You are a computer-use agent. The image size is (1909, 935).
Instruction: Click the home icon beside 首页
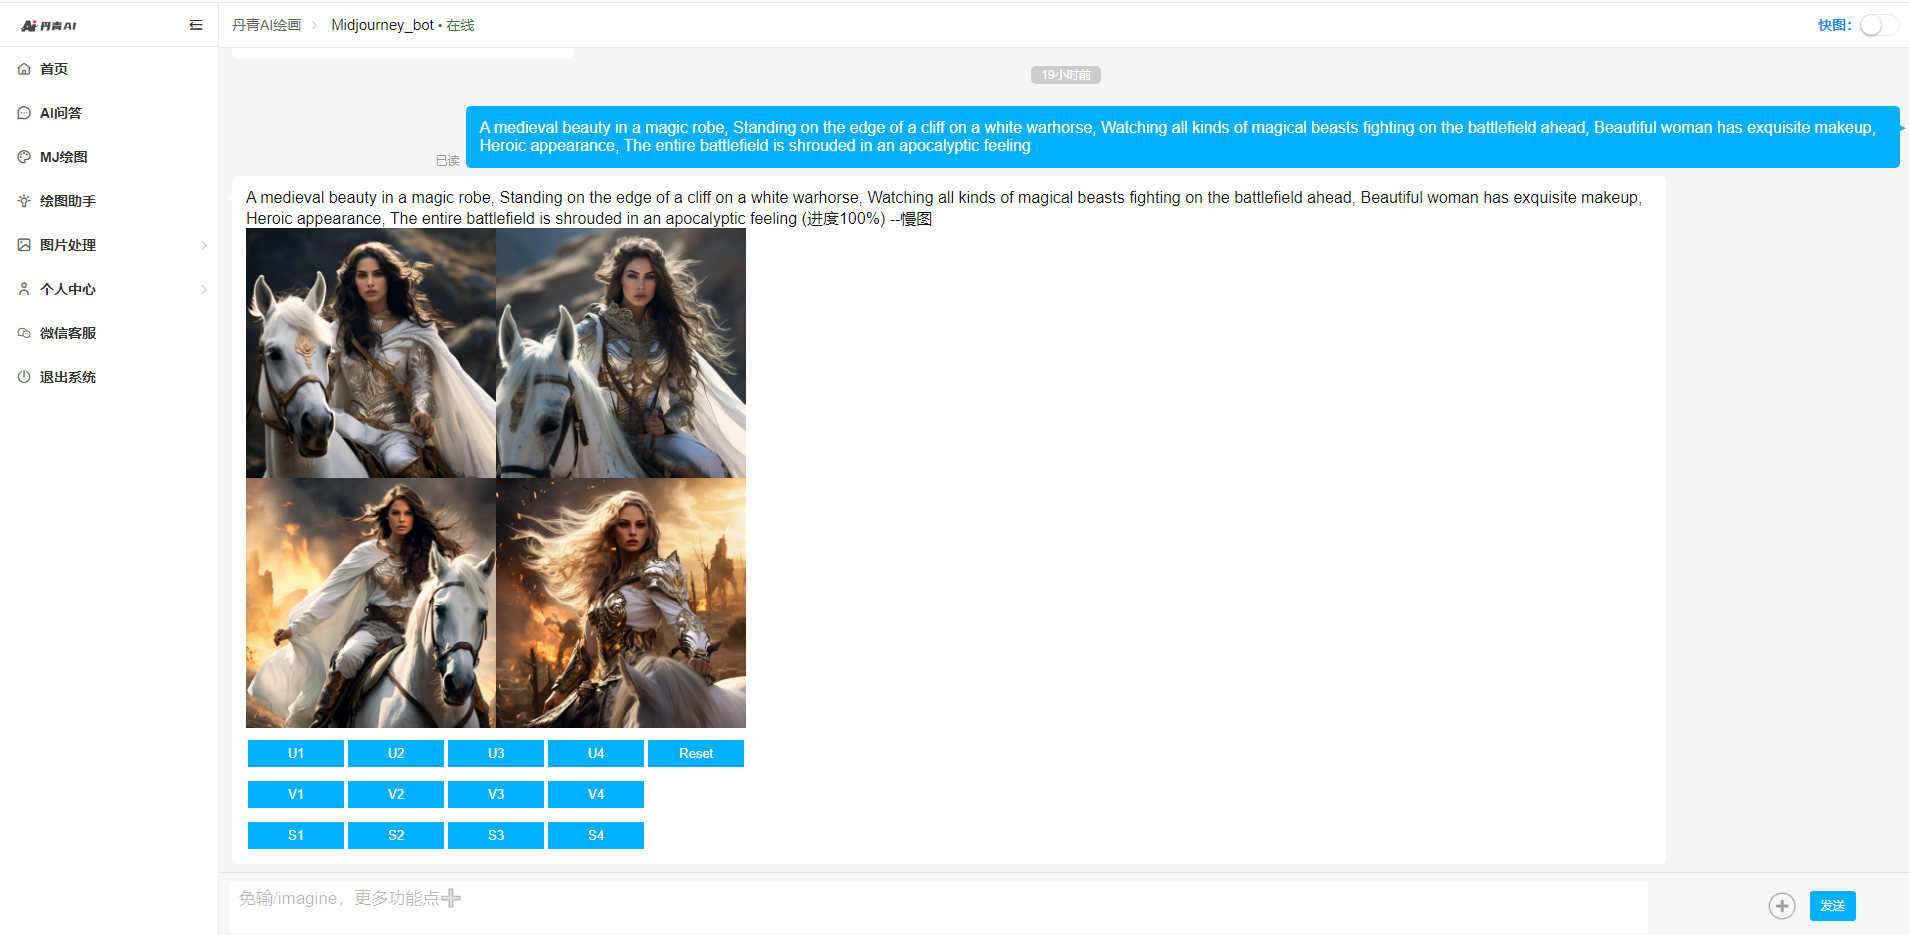24,69
